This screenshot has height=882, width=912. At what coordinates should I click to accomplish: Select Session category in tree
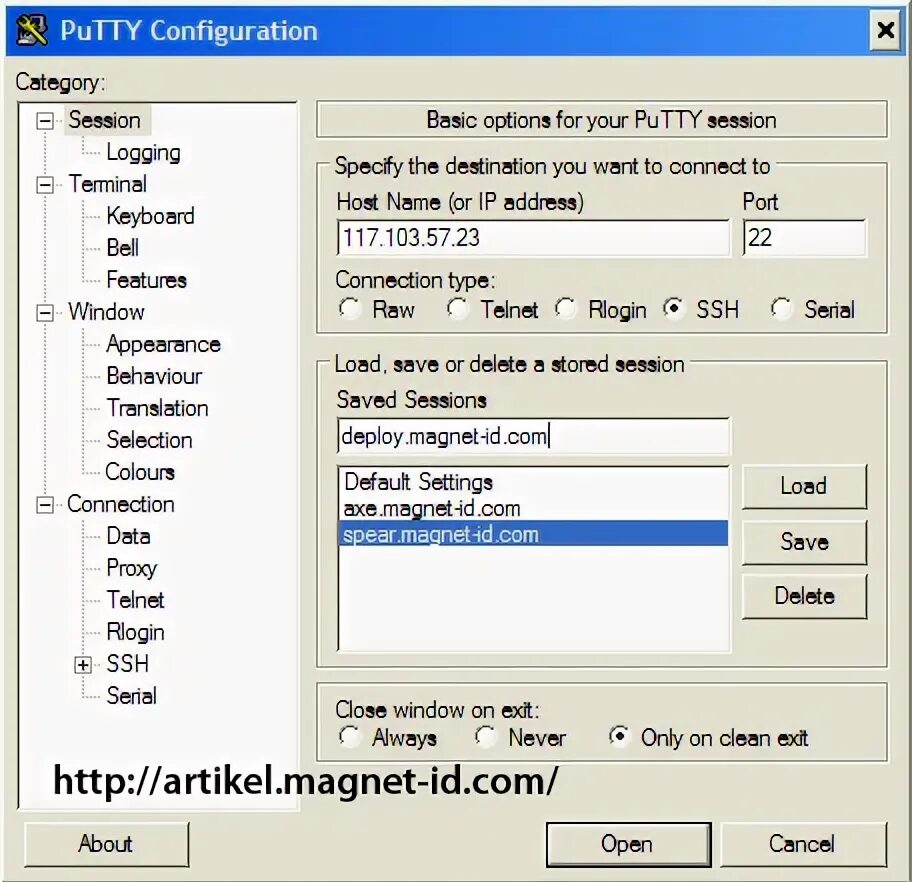105,120
